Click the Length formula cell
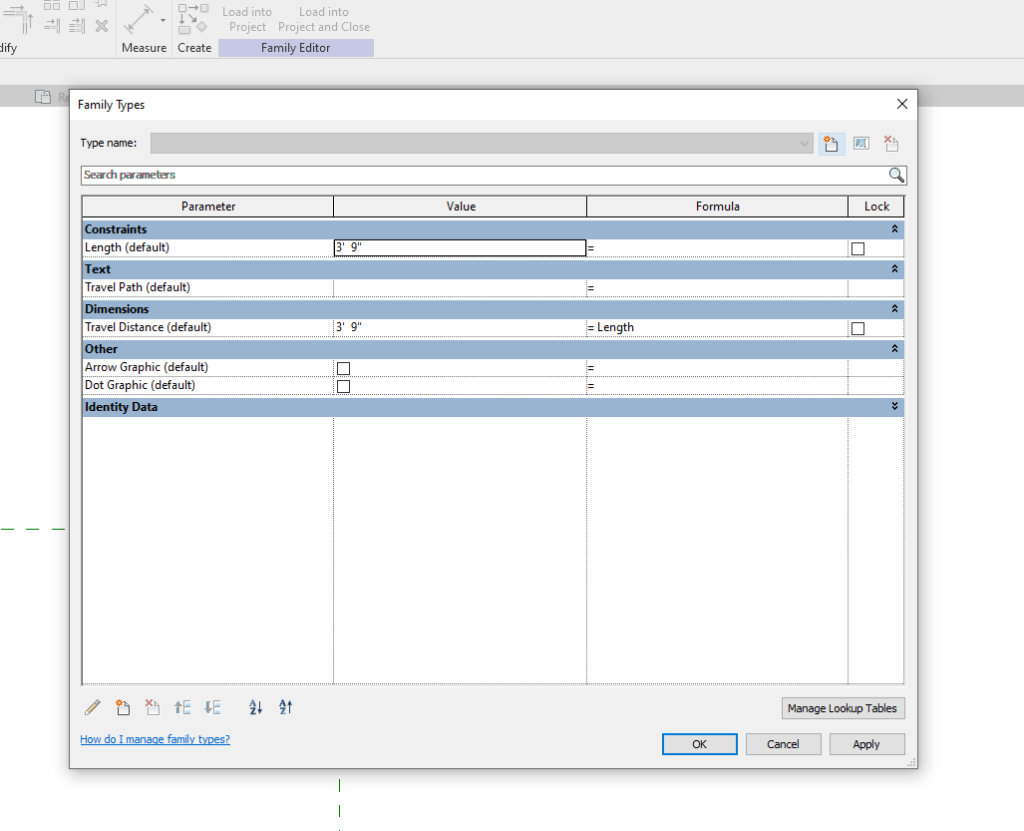 click(x=717, y=248)
